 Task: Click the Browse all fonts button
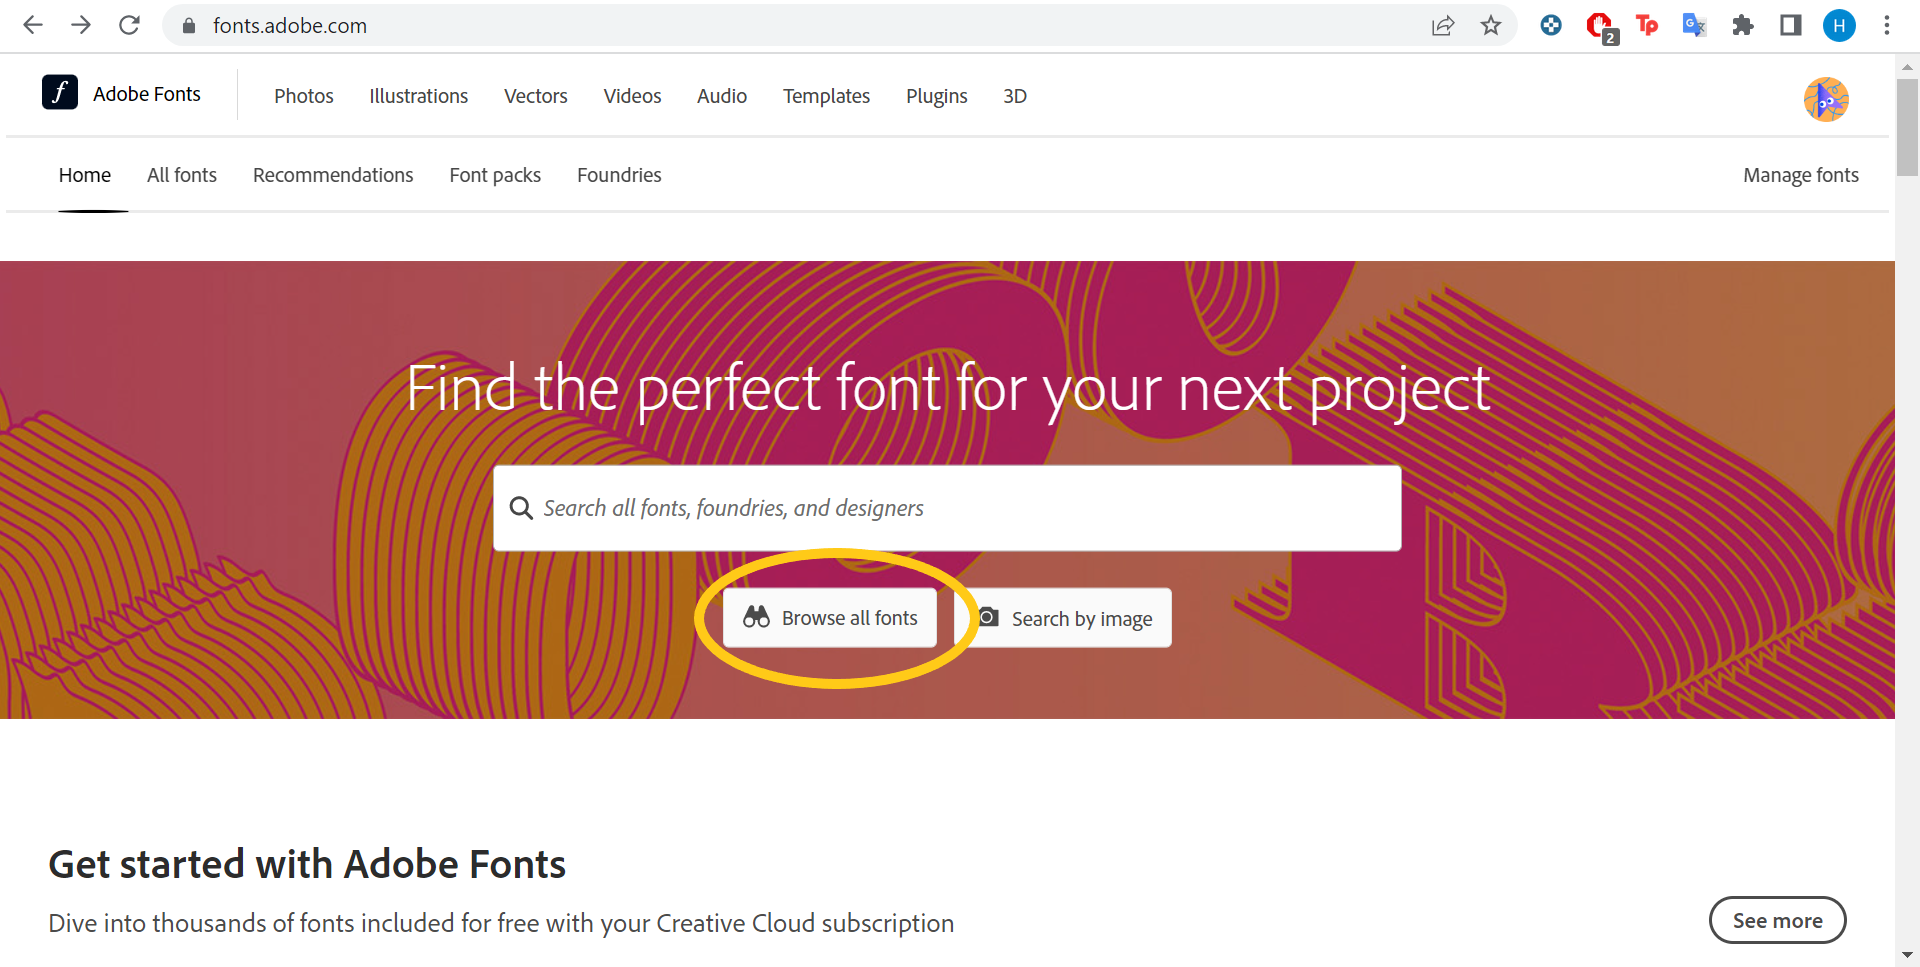pos(830,618)
